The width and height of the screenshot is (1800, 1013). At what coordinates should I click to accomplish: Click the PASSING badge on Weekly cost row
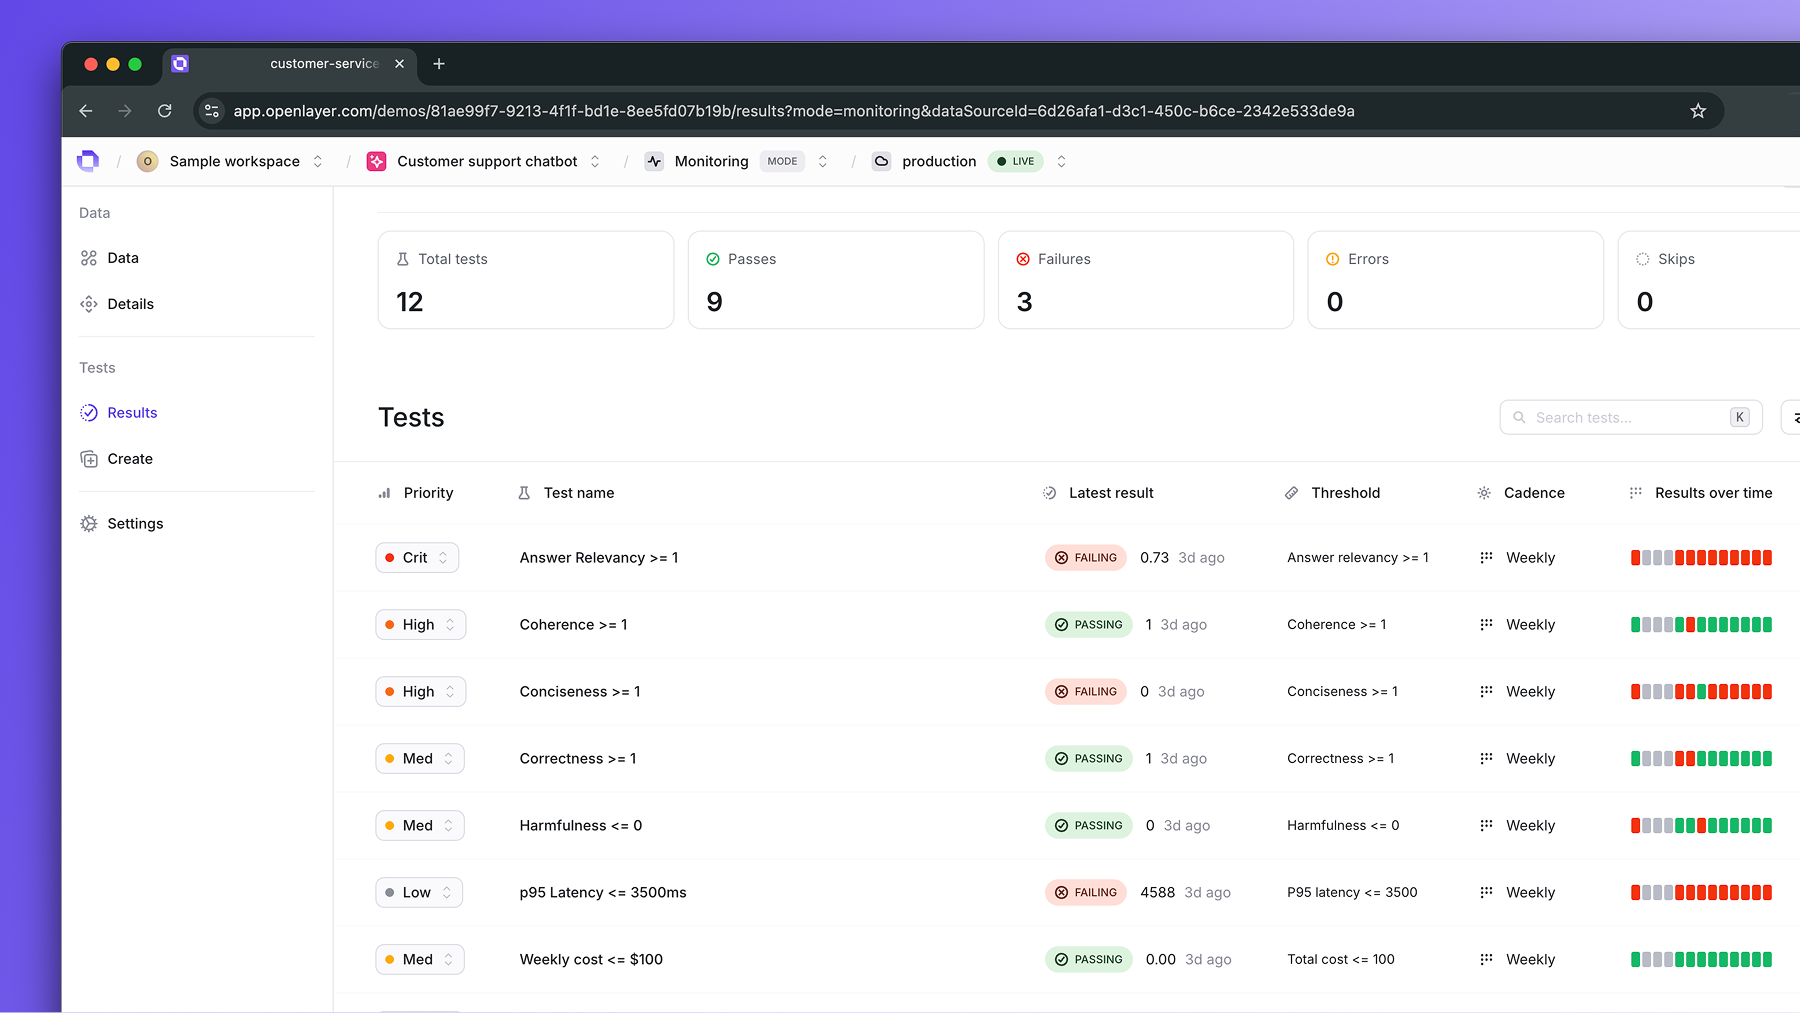(x=1089, y=960)
